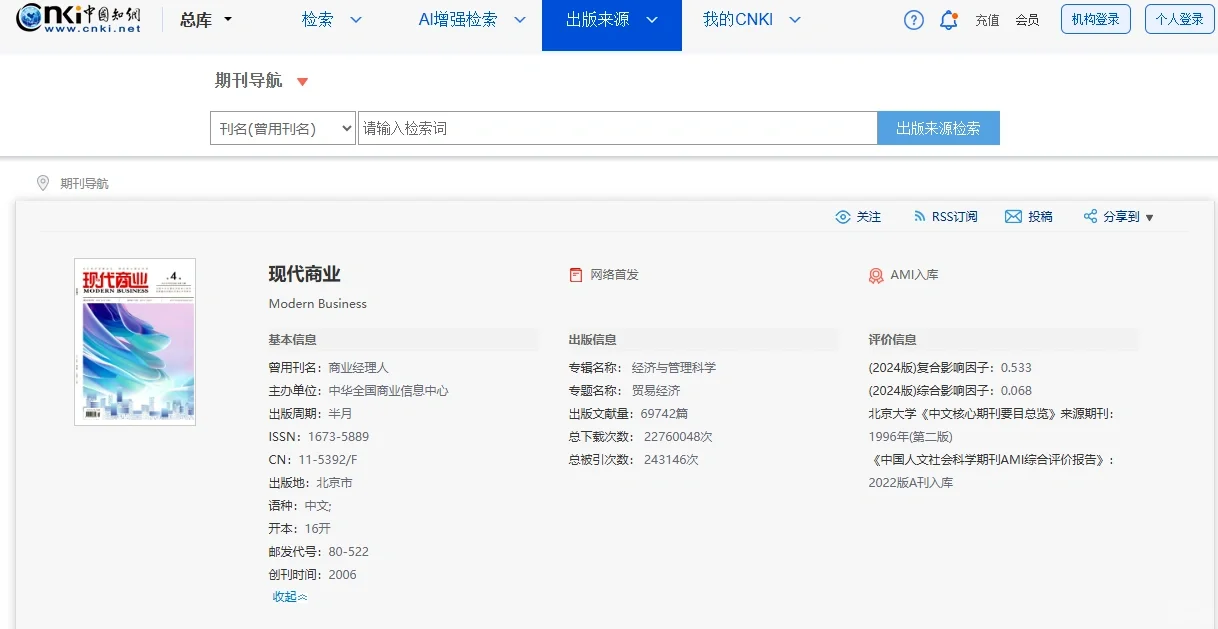
Task: Expand the 我的CNKI menu chevron
Action: click(x=795, y=20)
